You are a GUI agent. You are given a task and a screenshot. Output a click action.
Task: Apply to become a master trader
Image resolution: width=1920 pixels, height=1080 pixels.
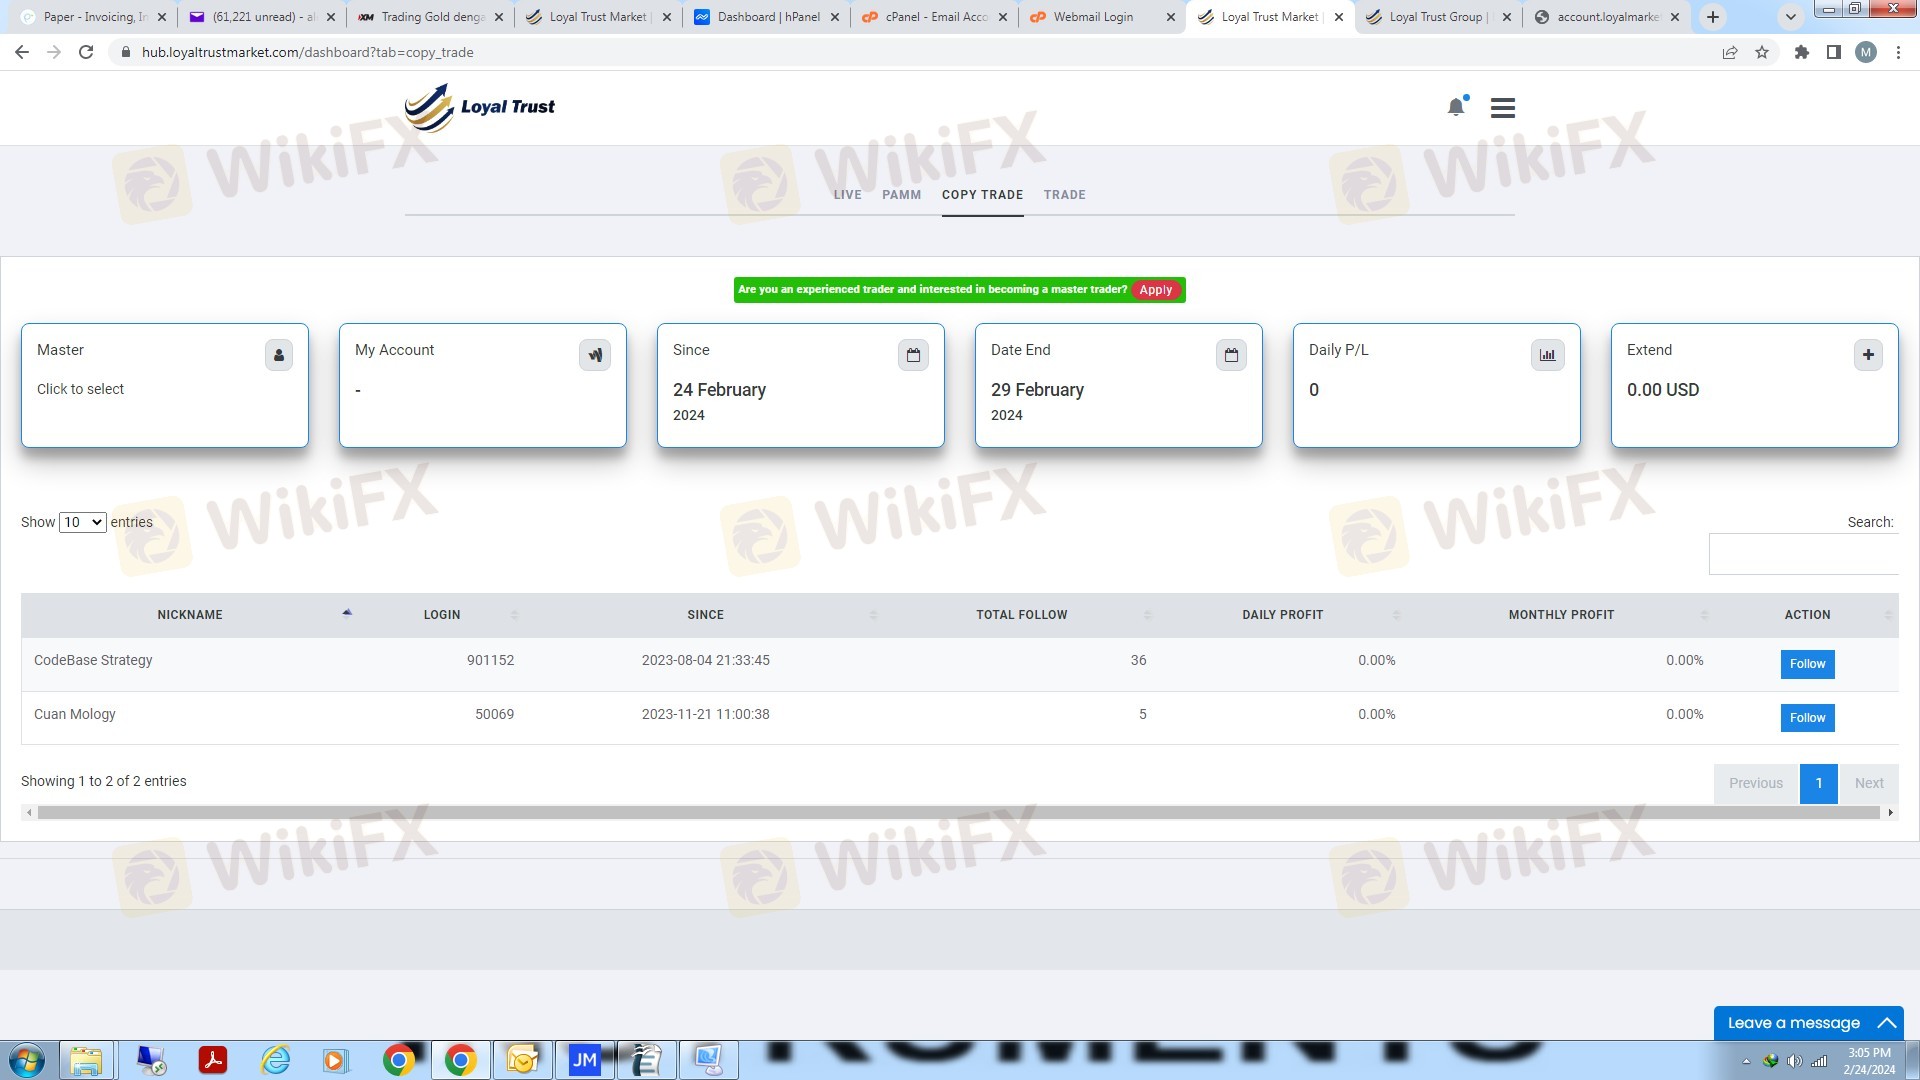pyautogui.click(x=1156, y=290)
